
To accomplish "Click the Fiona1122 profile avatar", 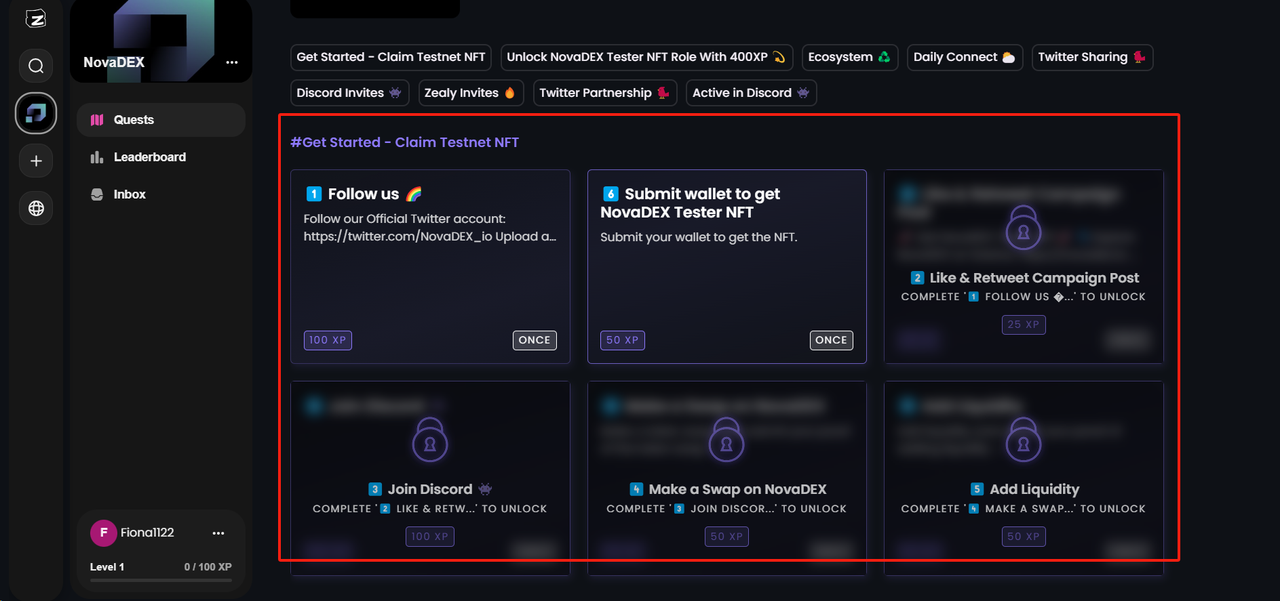I will (x=103, y=533).
